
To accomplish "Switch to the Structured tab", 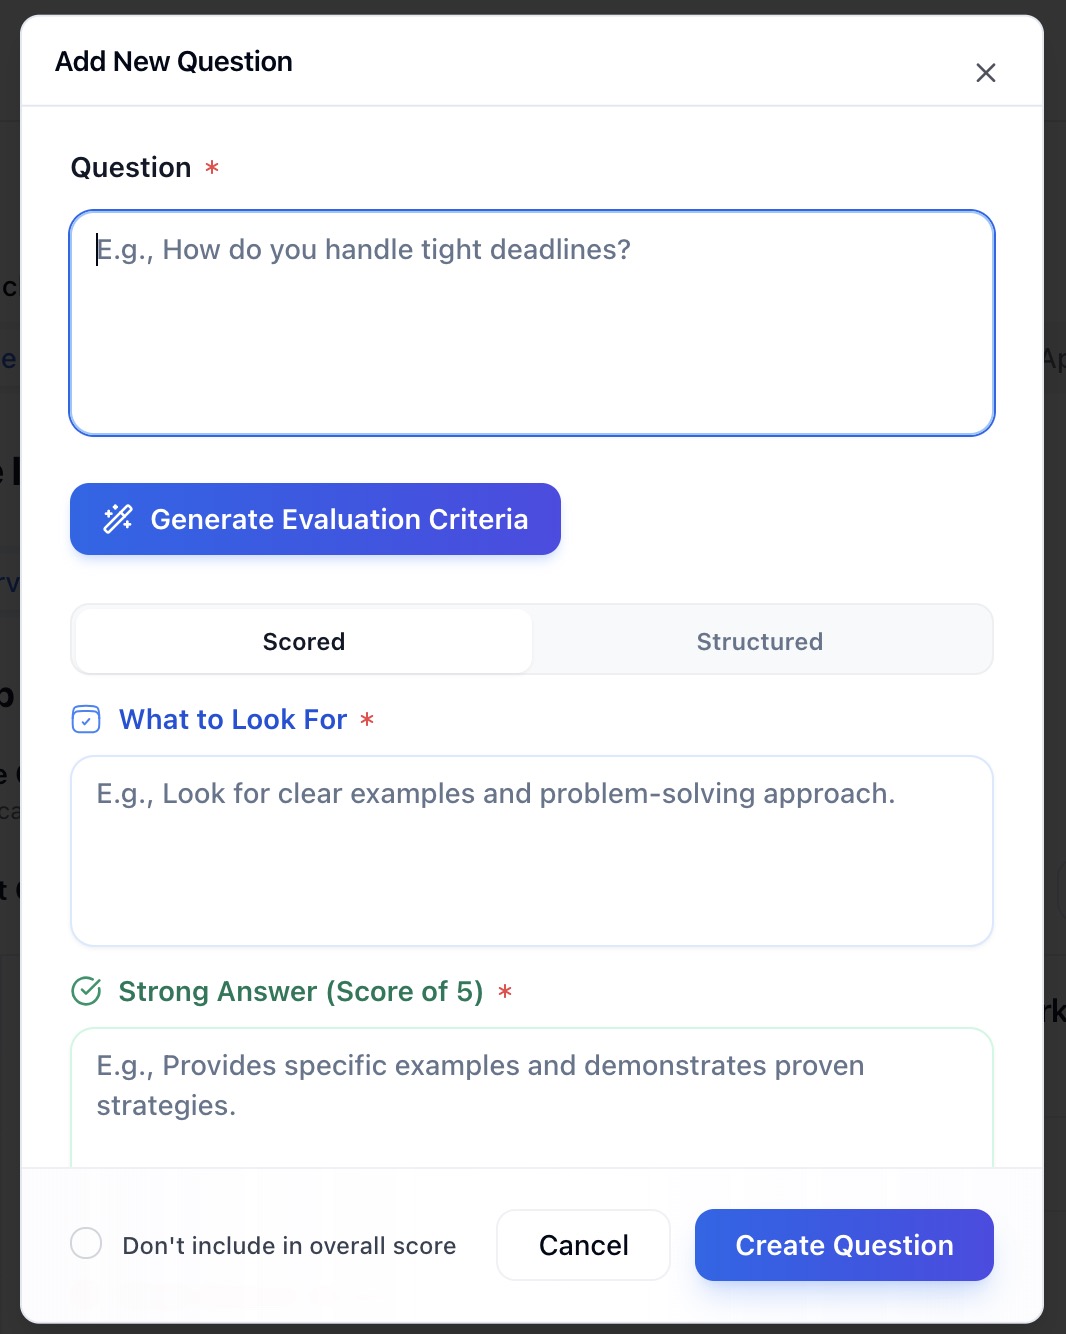I will (759, 641).
